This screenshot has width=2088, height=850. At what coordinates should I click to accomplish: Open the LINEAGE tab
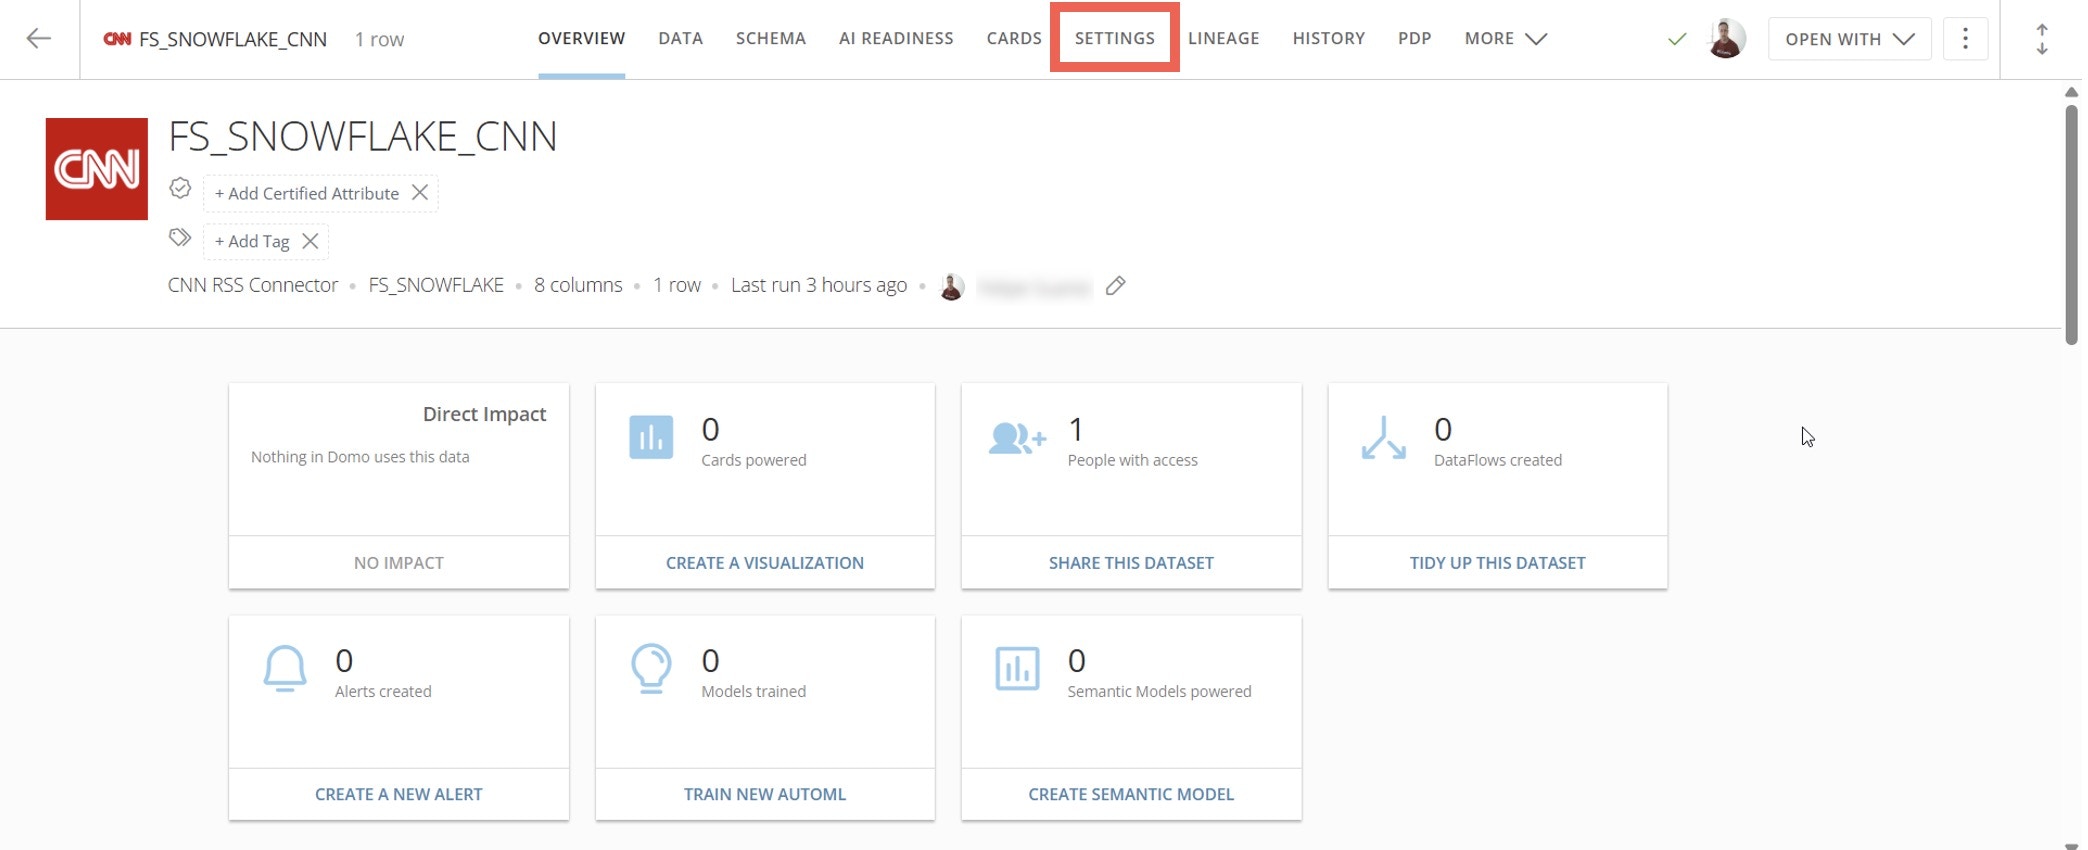coord(1224,39)
